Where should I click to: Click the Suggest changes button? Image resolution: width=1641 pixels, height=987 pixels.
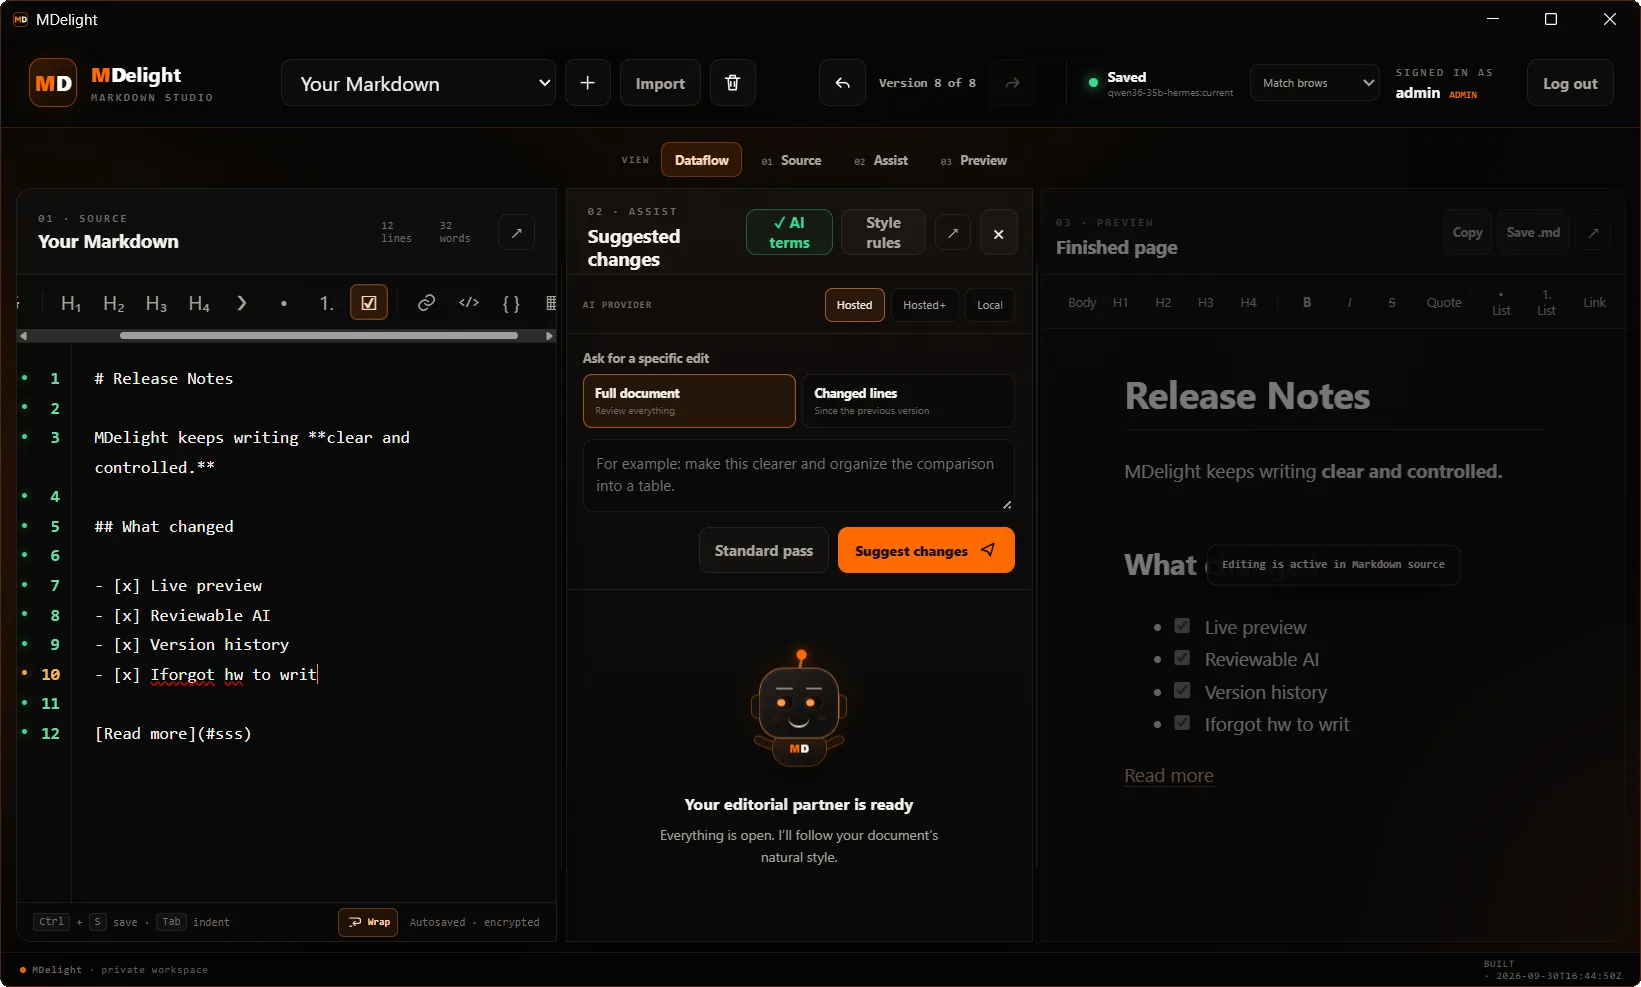tap(926, 550)
